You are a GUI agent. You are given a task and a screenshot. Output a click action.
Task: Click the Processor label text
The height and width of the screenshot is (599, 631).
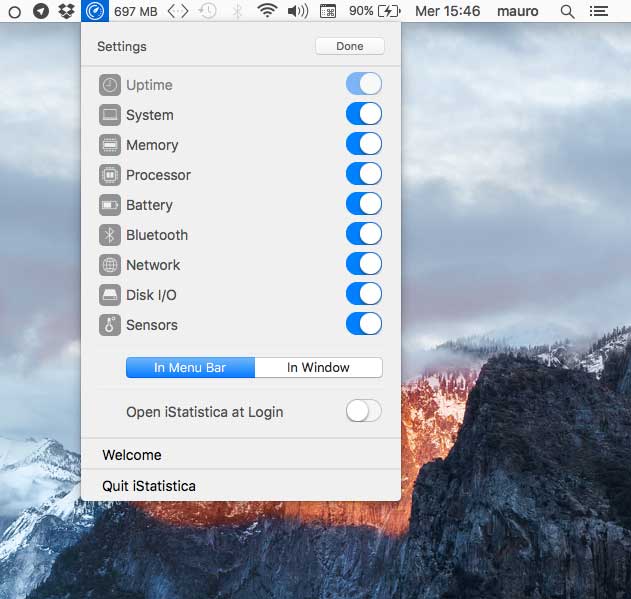(158, 175)
